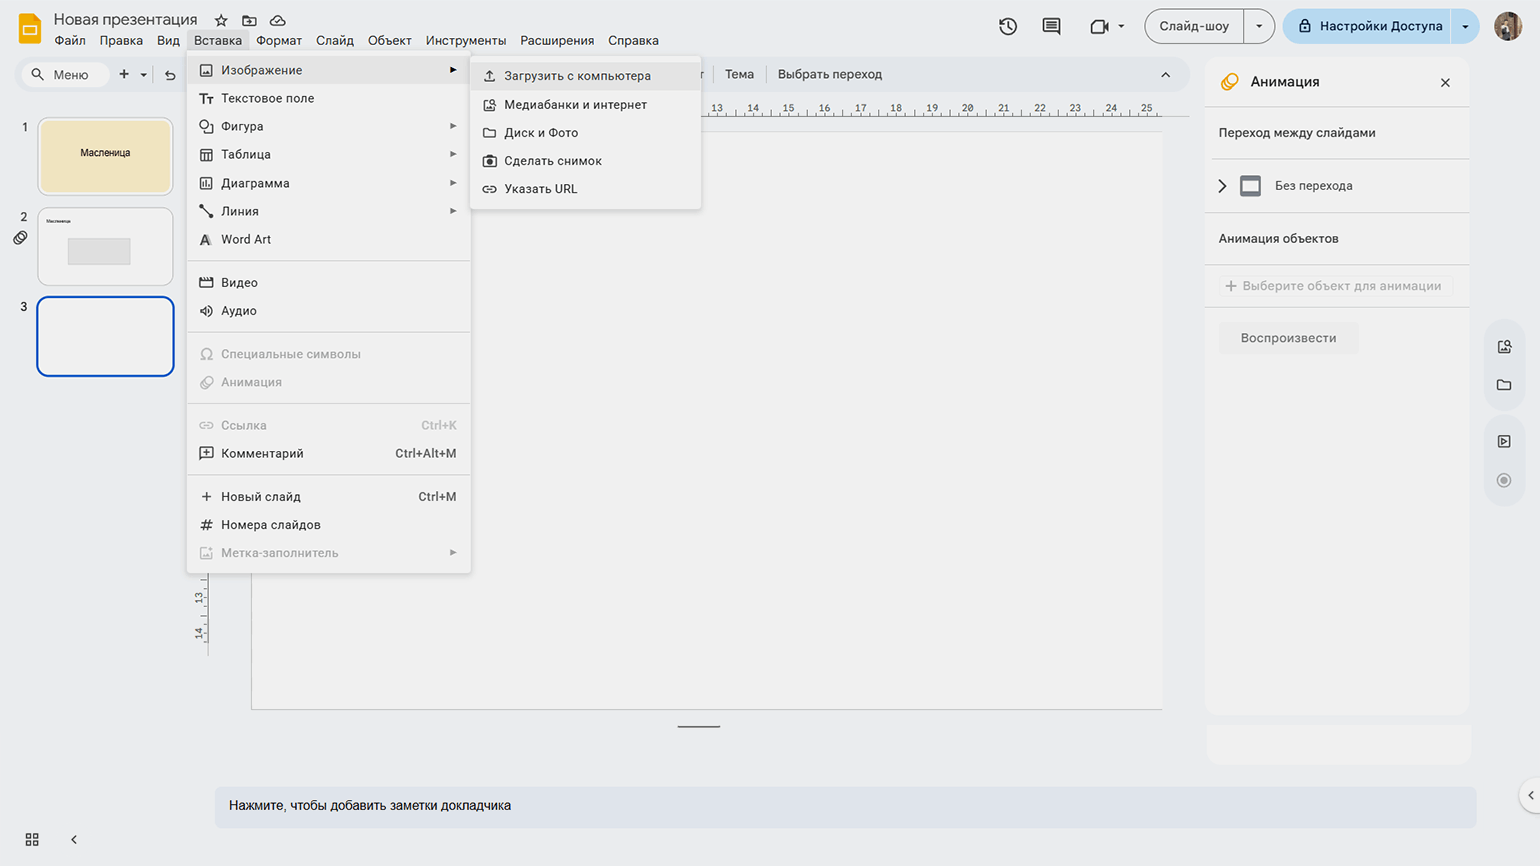Screen dimensions: 1540x866
Task: Open share settings dropdown arrow
Action: point(1465,27)
